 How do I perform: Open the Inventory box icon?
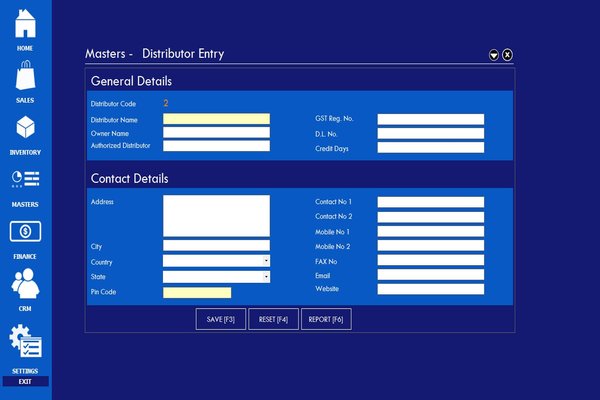click(25, 127)
